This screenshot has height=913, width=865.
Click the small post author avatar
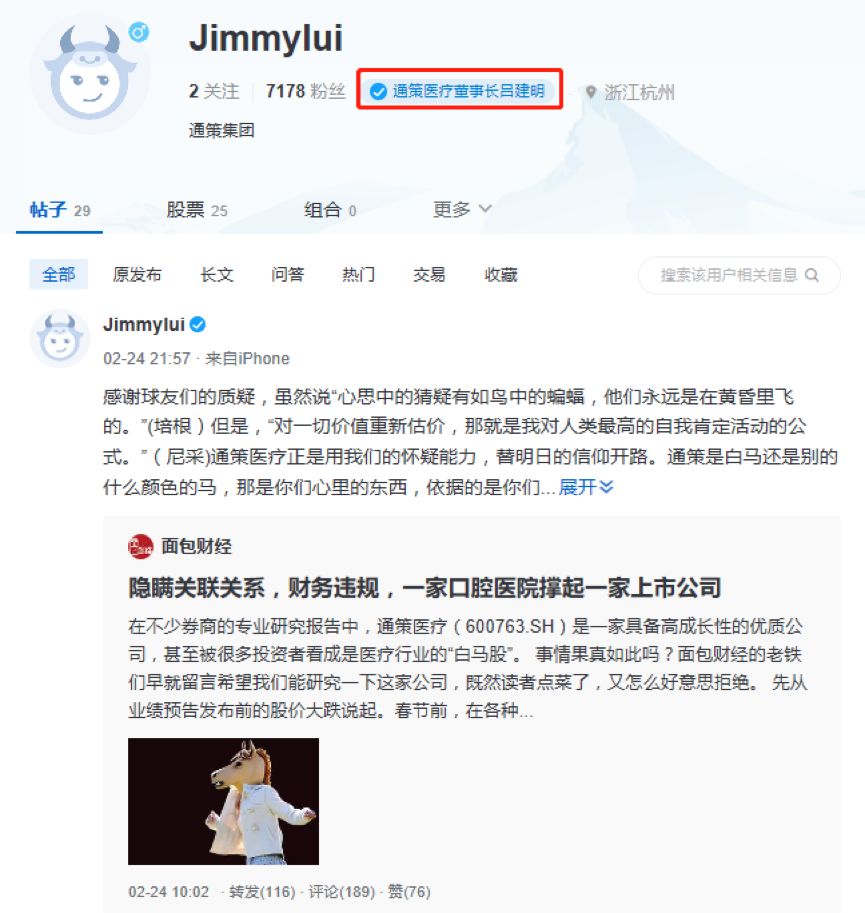(59, 338)
